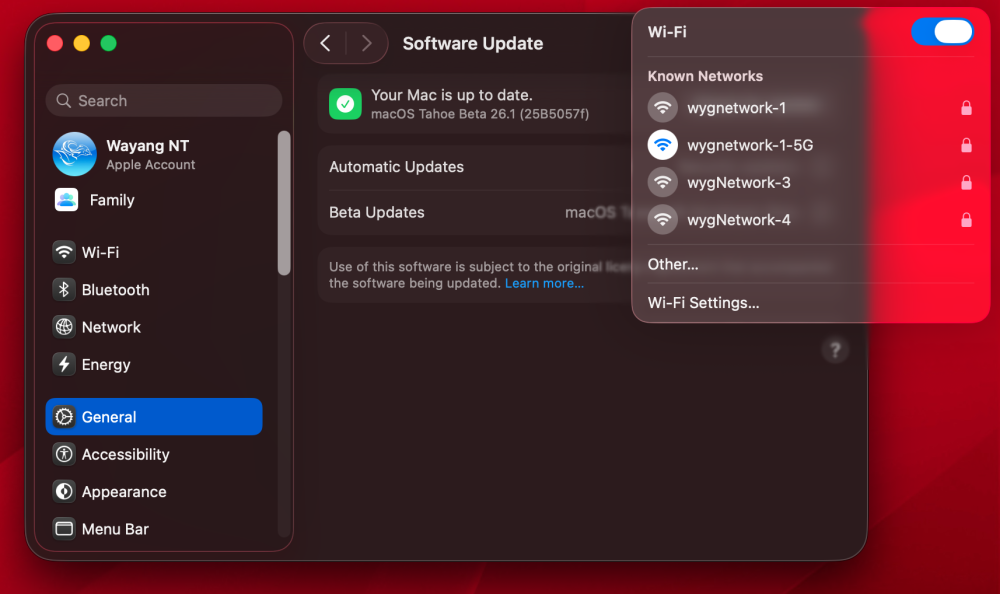Click the Wayang NT profile avatar
This screenshot has height=594, width=1000.
75,154
